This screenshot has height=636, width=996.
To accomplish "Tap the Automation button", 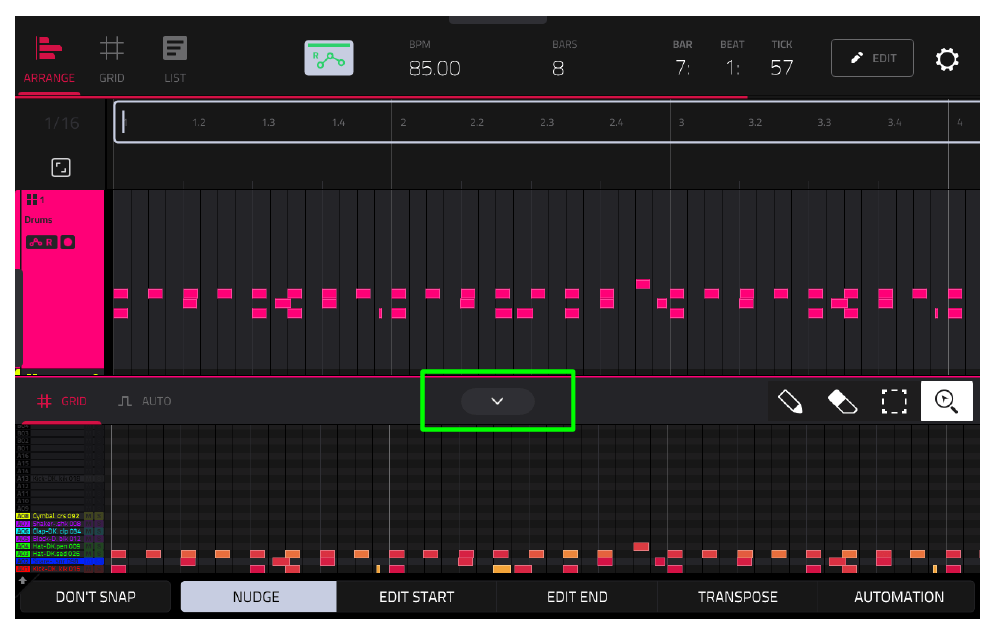I will click(x=898, y=597).
